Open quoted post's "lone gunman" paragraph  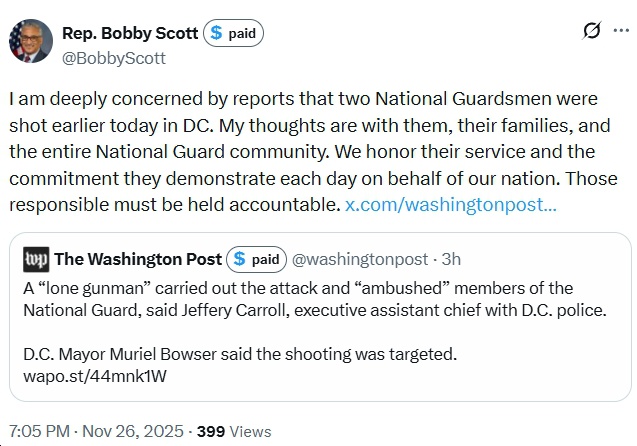pyautogui.click(x=314, y=298)
